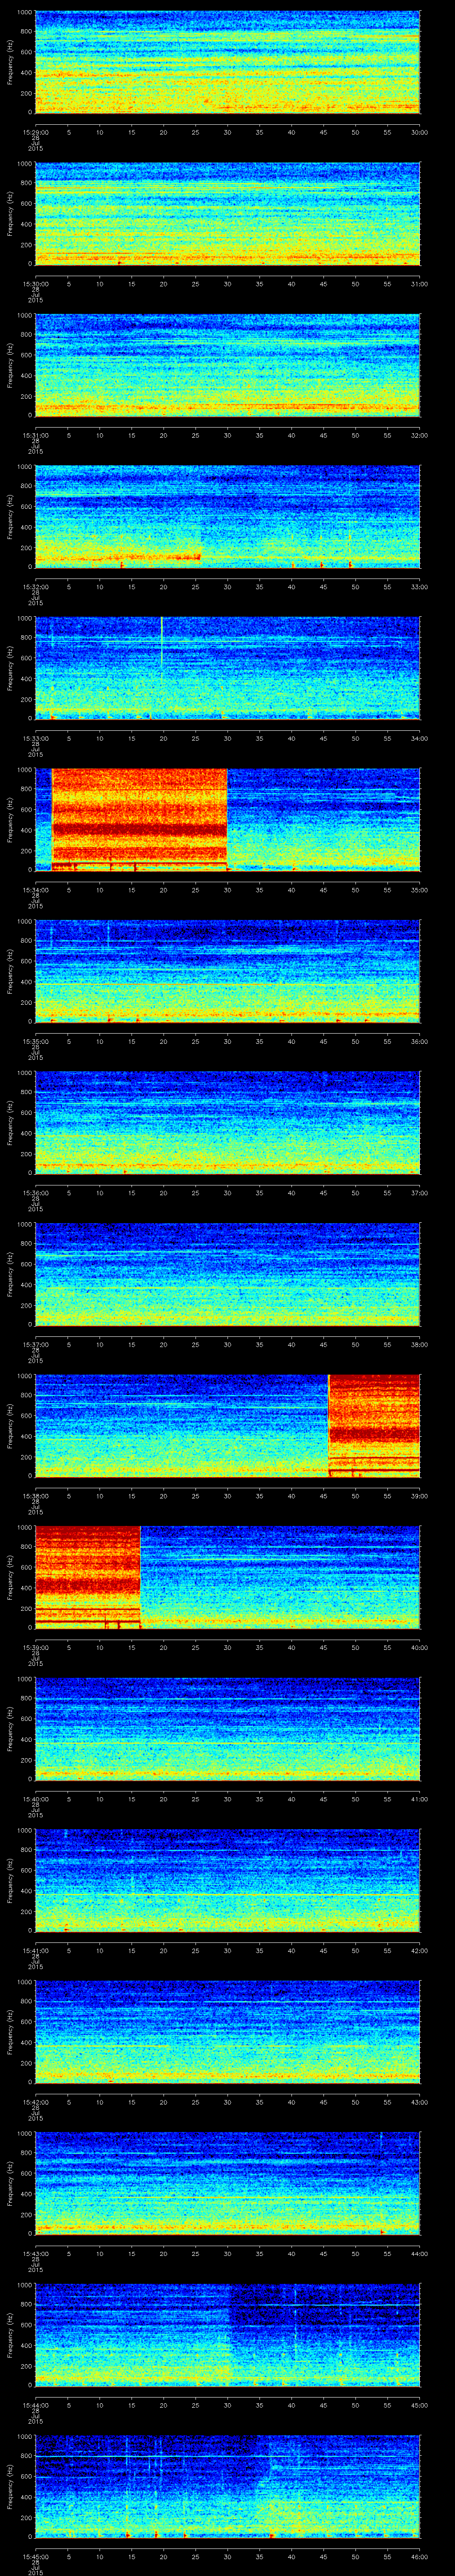Click the '32:00' end time label

pyautogui.click(x=420, y=435)
